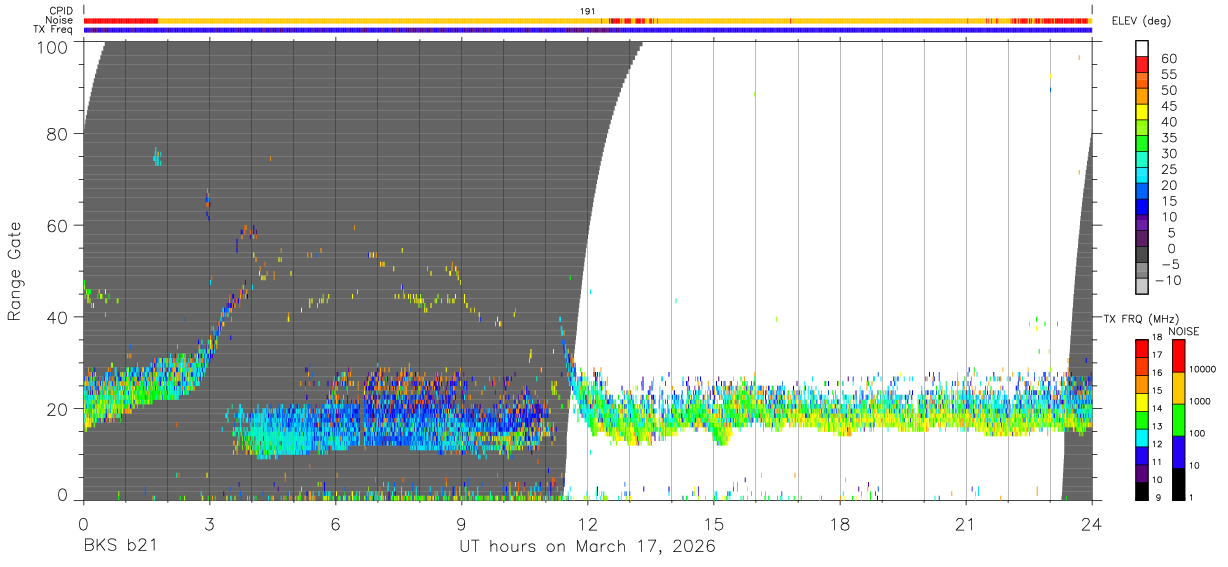Image resolution: width=1228 pixels, height=567 pixels.
Task: Click the 12 hour tick on time axis
Action: (x=587, y=524)
